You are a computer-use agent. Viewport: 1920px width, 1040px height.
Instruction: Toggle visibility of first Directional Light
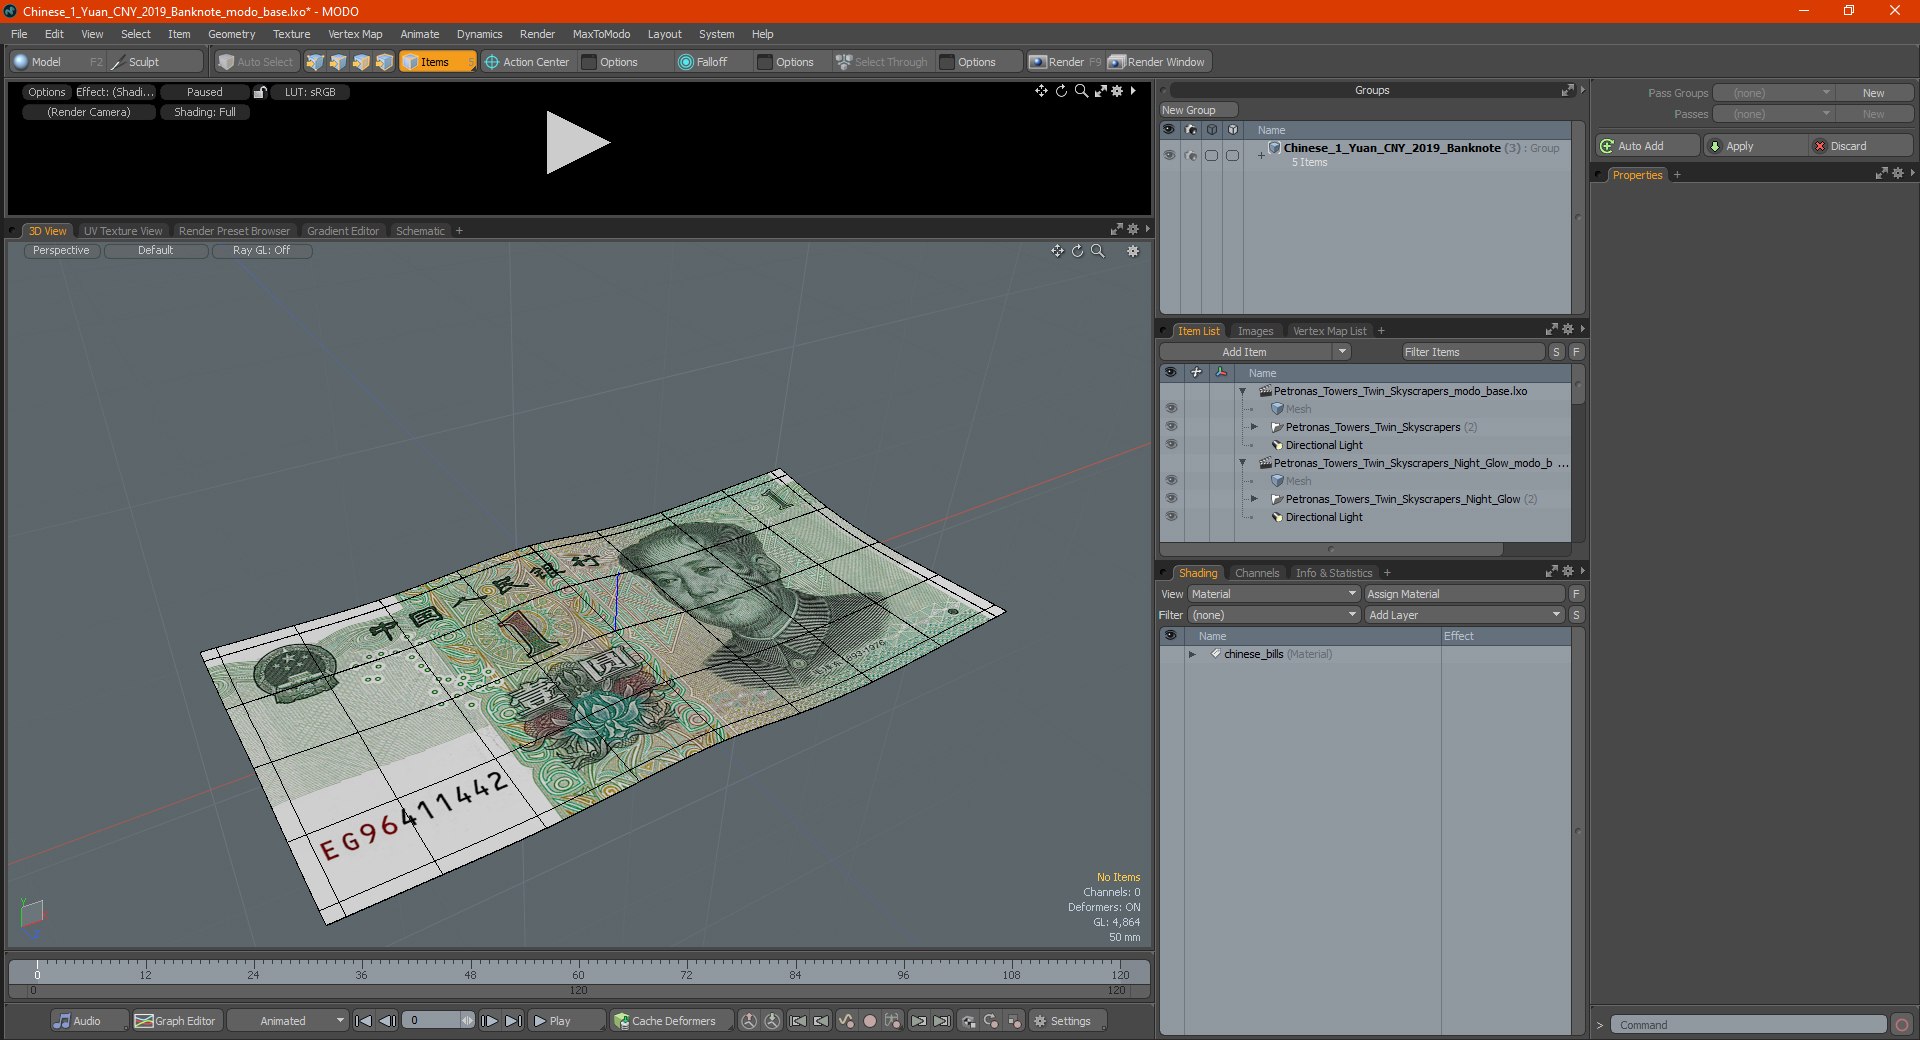pos(1171,445)
